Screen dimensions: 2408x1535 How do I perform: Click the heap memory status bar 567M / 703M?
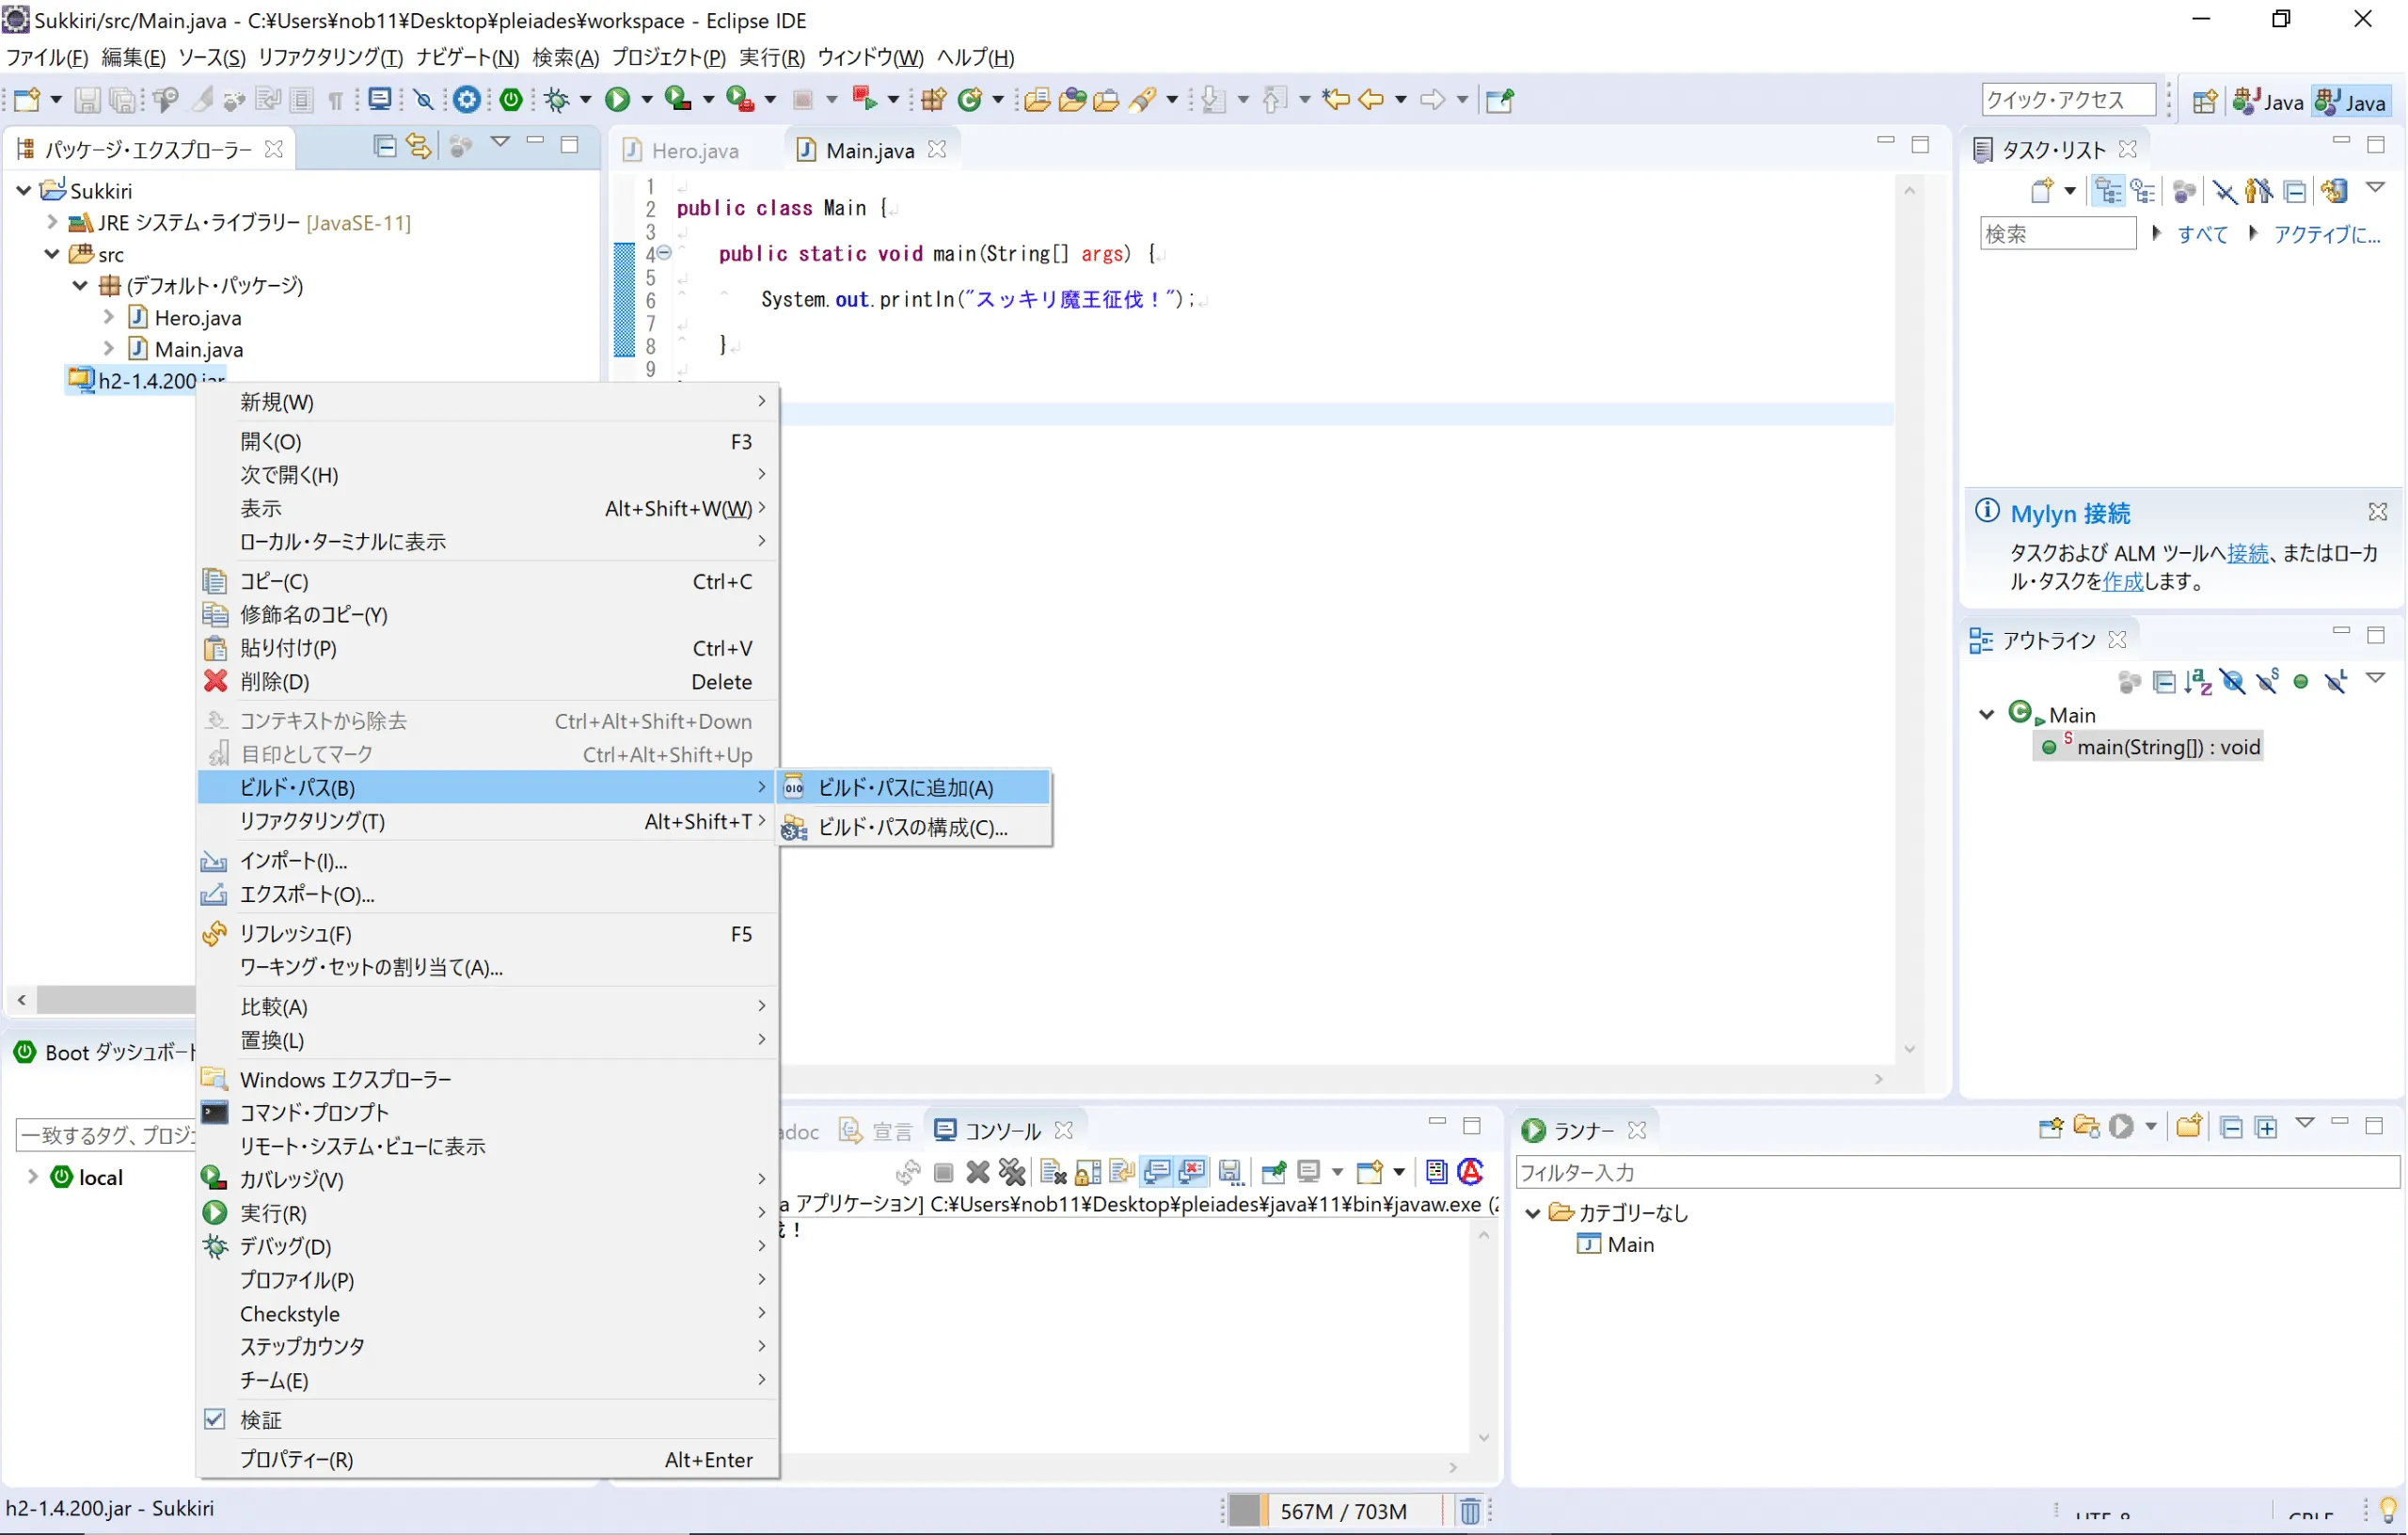[1343, 1510]
